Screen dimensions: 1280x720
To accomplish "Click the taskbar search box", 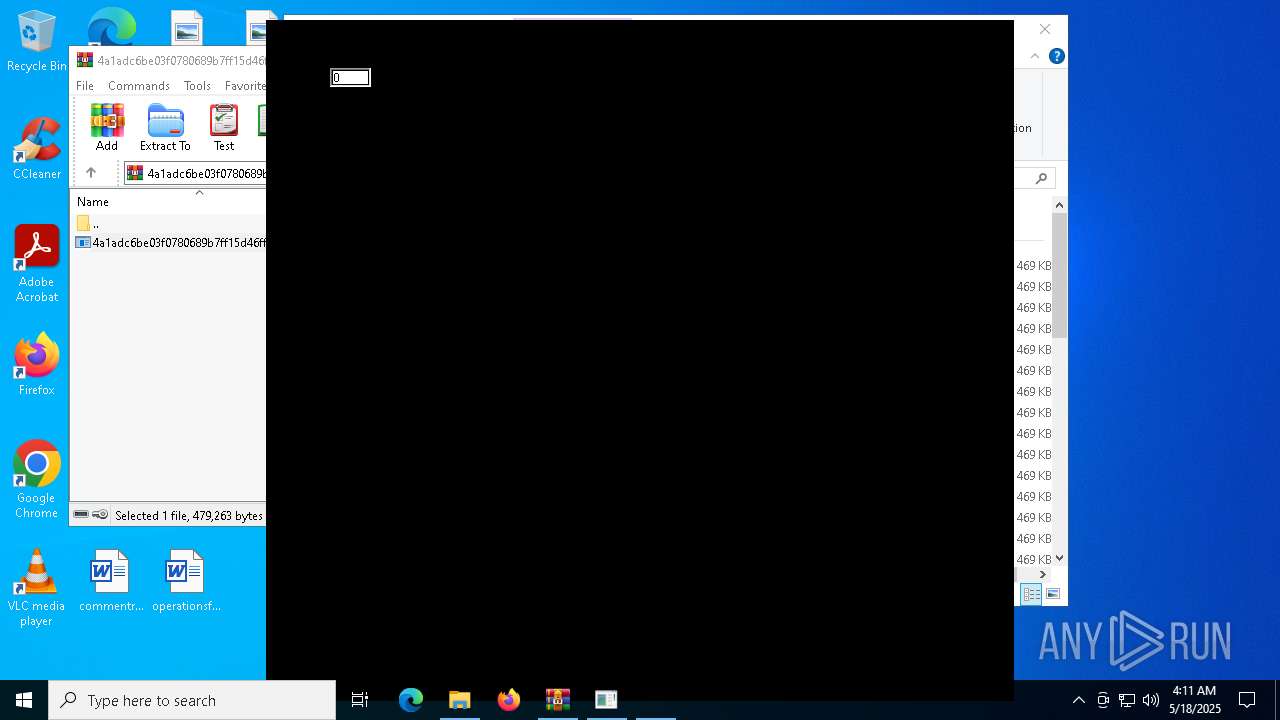I will tap(192, 700).
